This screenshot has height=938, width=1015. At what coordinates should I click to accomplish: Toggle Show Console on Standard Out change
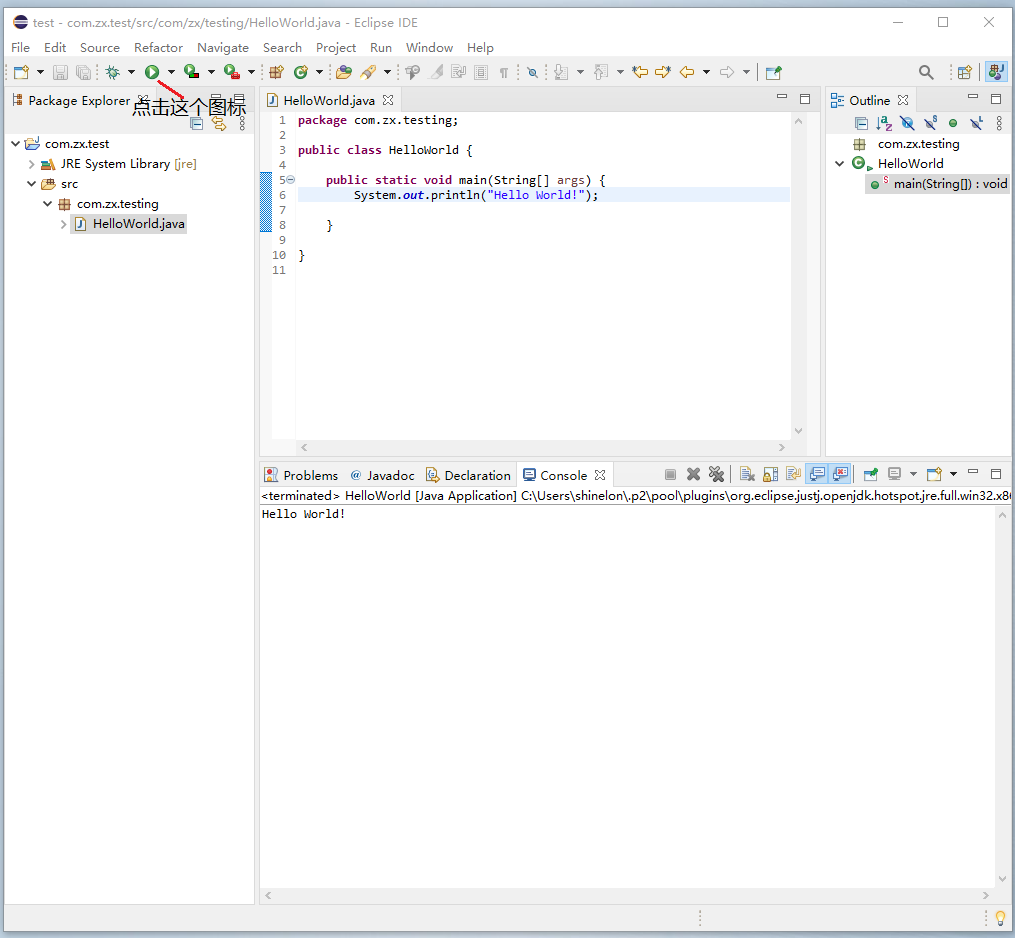pyautogui.click(x=817, y=475)
